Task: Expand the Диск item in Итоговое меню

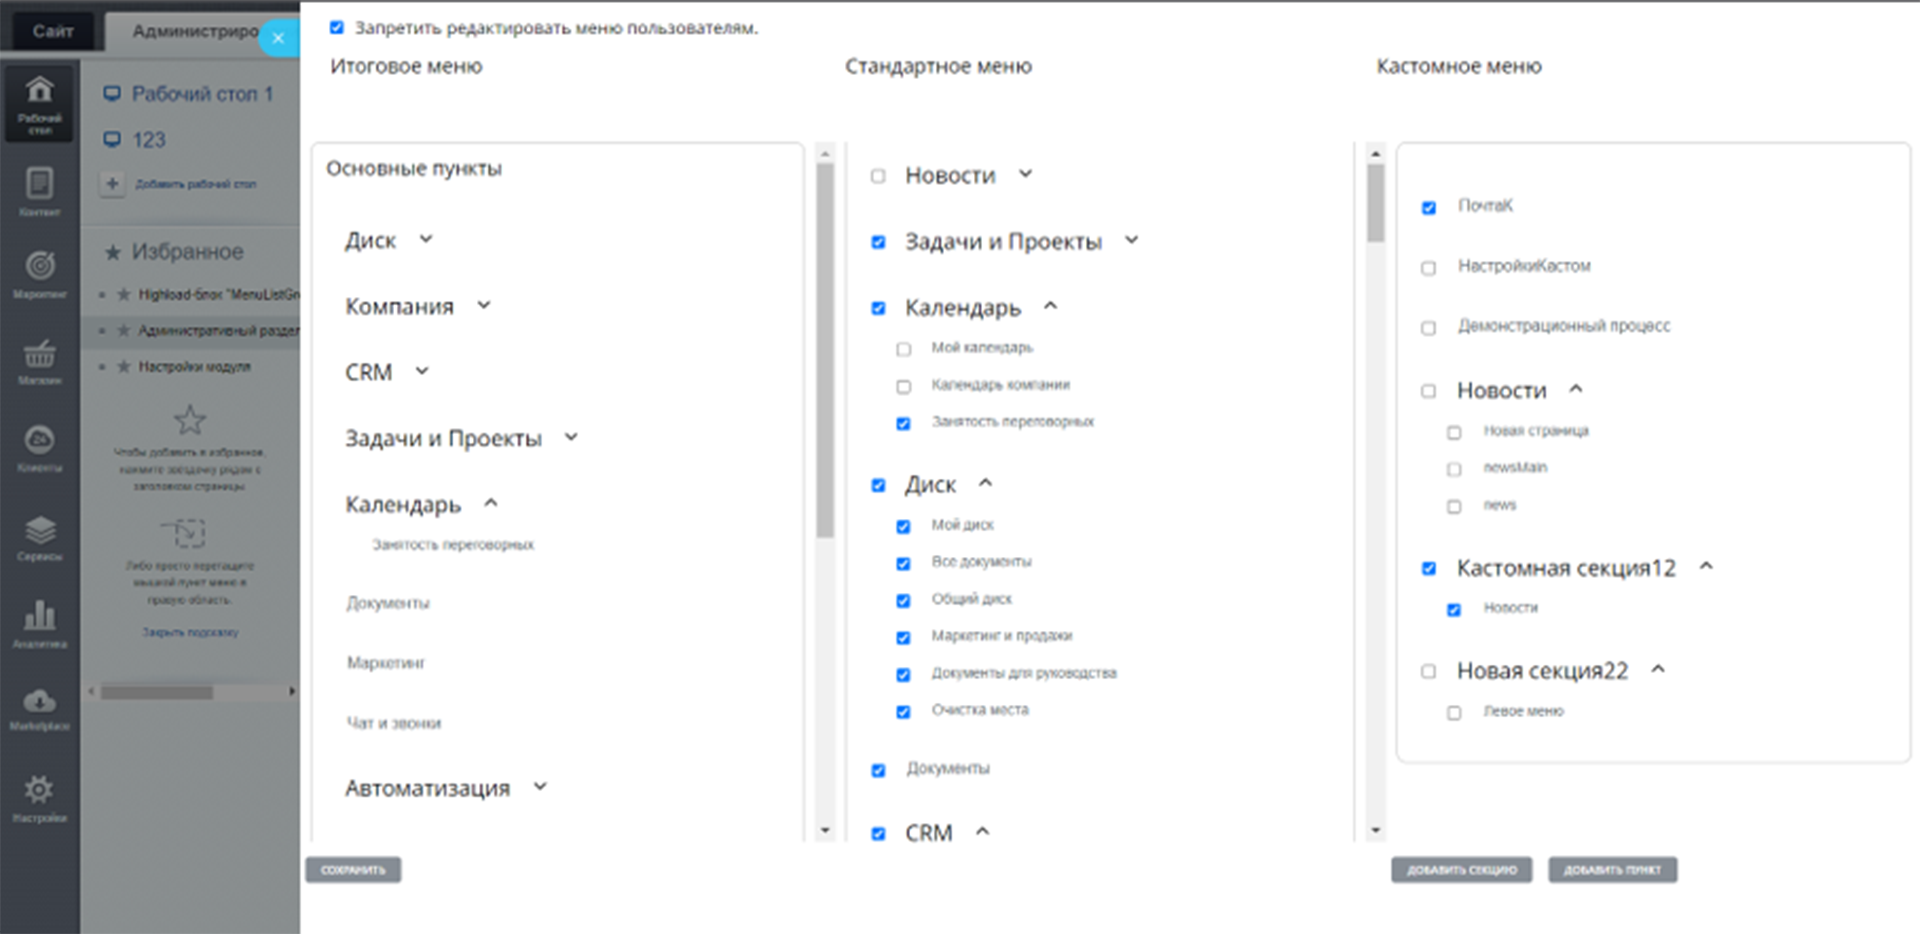Action: click(x=426, y=239)
